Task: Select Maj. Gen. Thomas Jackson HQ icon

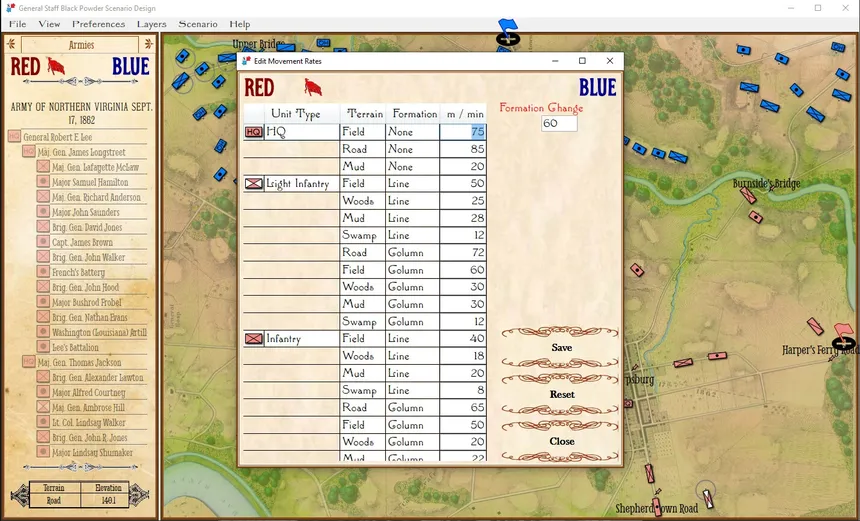Action: (29, 362)
